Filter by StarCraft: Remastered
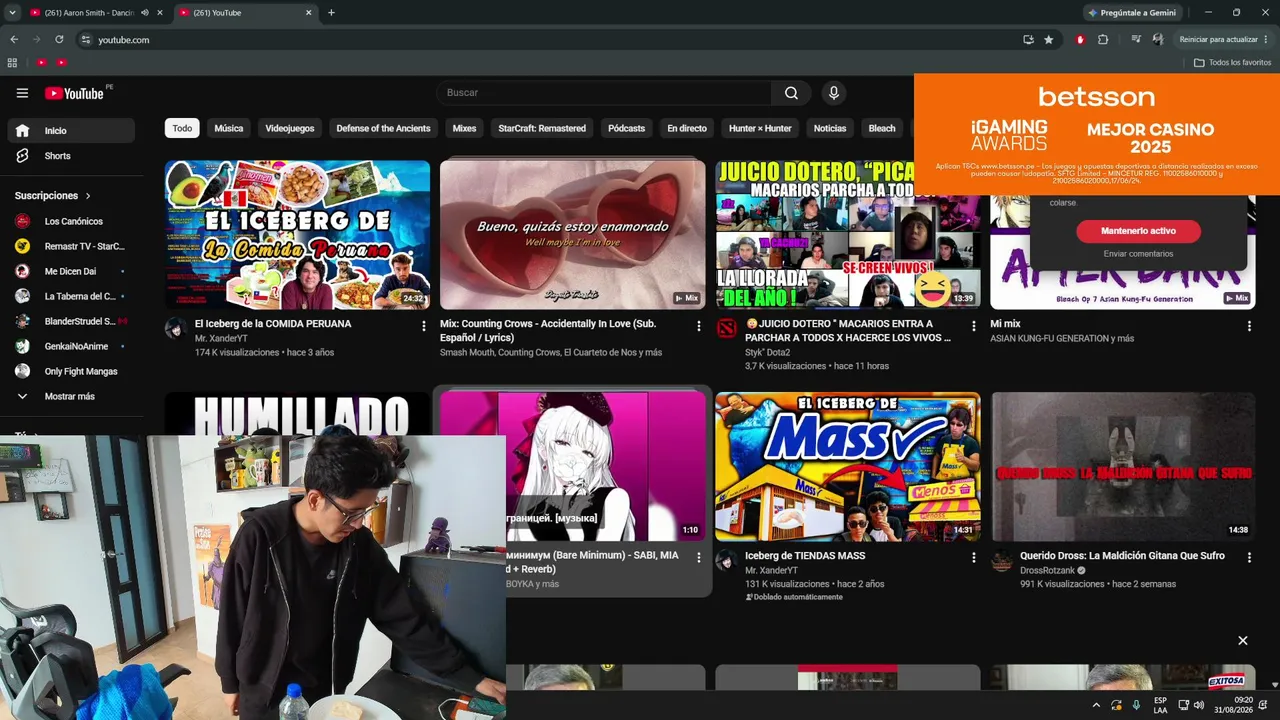 (542, 128)
